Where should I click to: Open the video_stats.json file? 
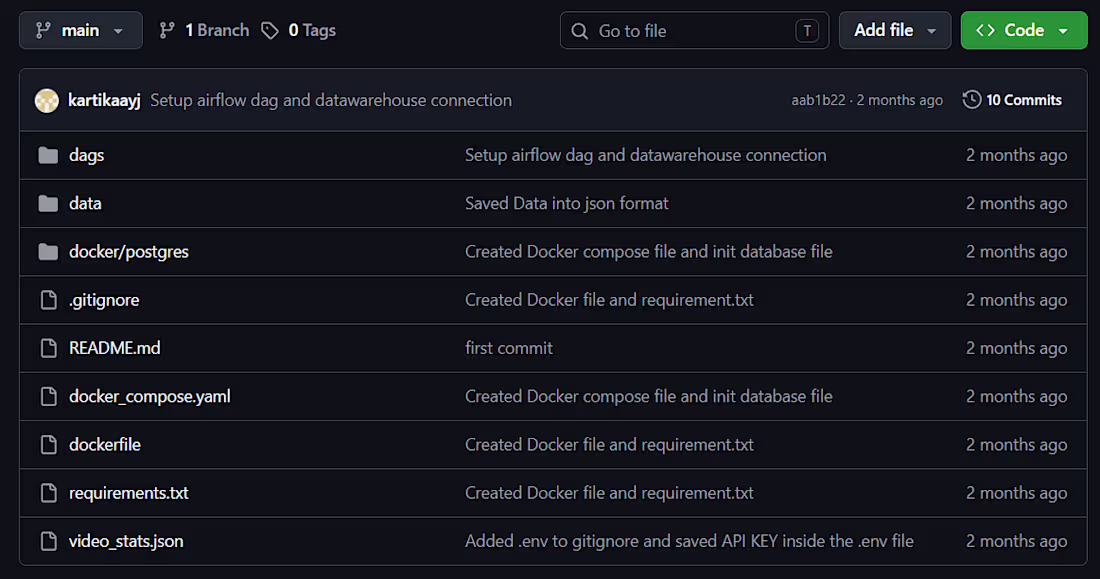pyautogui.click(x=126, y=541)
